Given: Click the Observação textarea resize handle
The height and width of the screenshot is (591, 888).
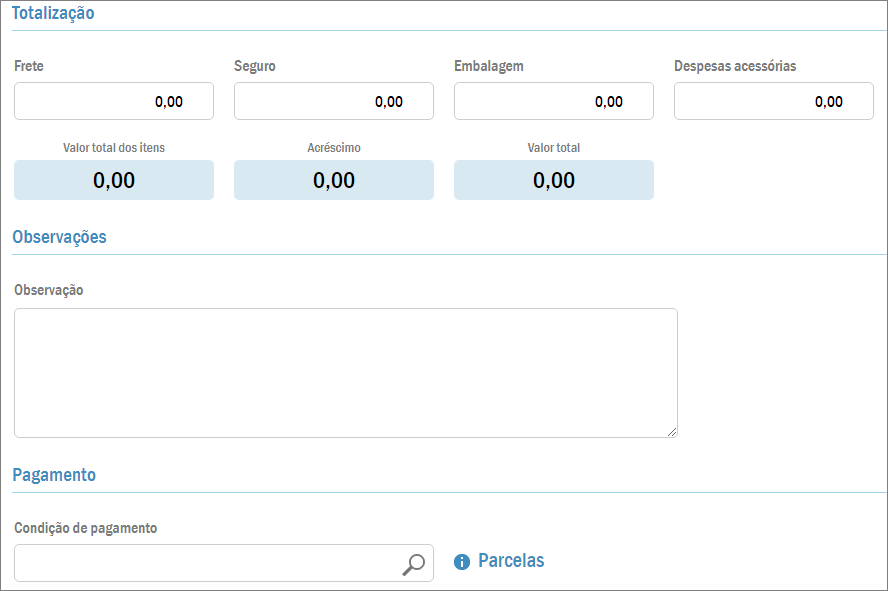Looking at the screenshot, I should click(x=672, y=432).
